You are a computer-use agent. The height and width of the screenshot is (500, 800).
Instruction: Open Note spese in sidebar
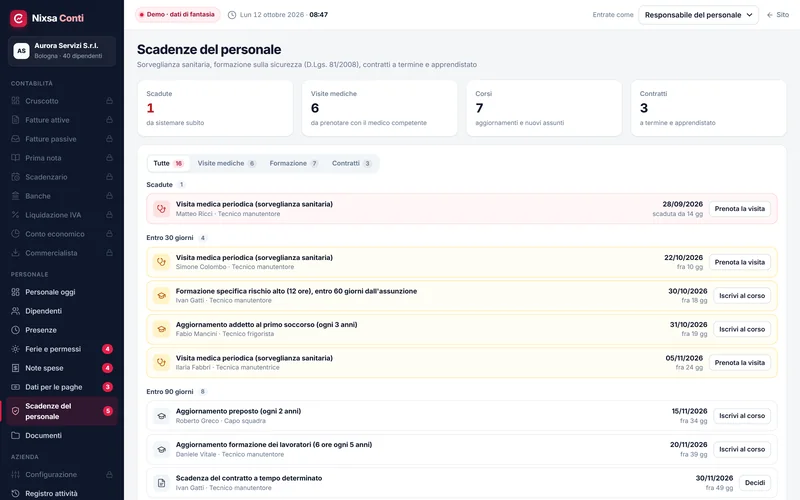tap(62, 368)
